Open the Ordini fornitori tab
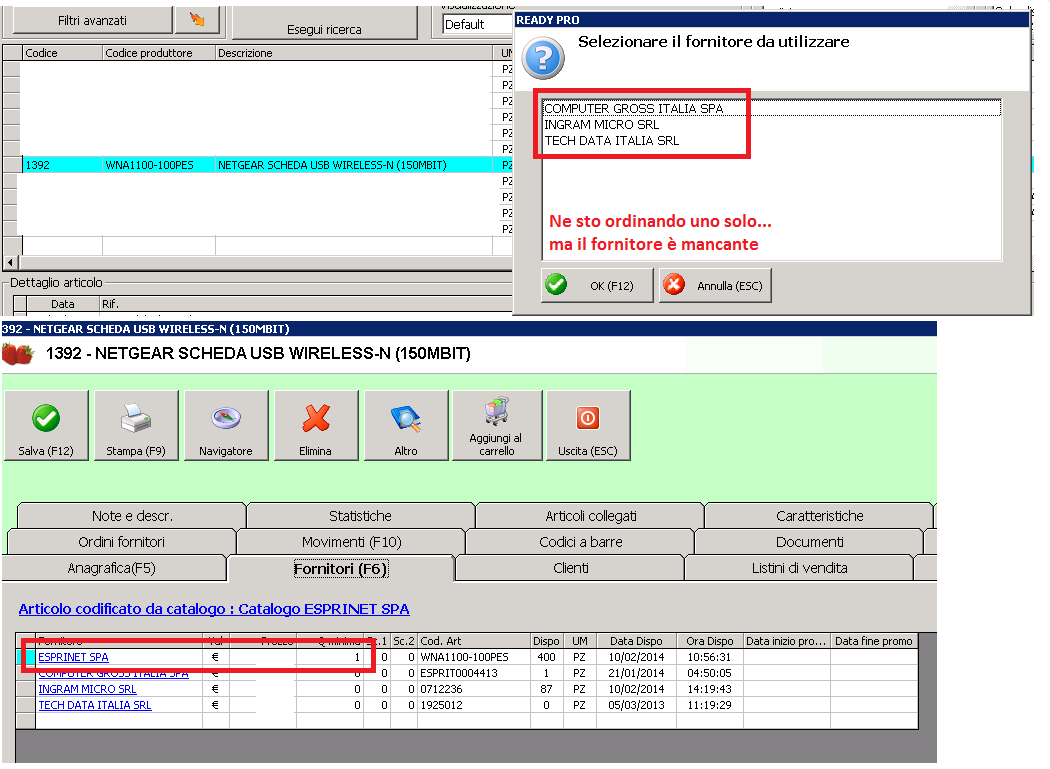Viewport: 1050px width, 769px height. click(121, 542)
